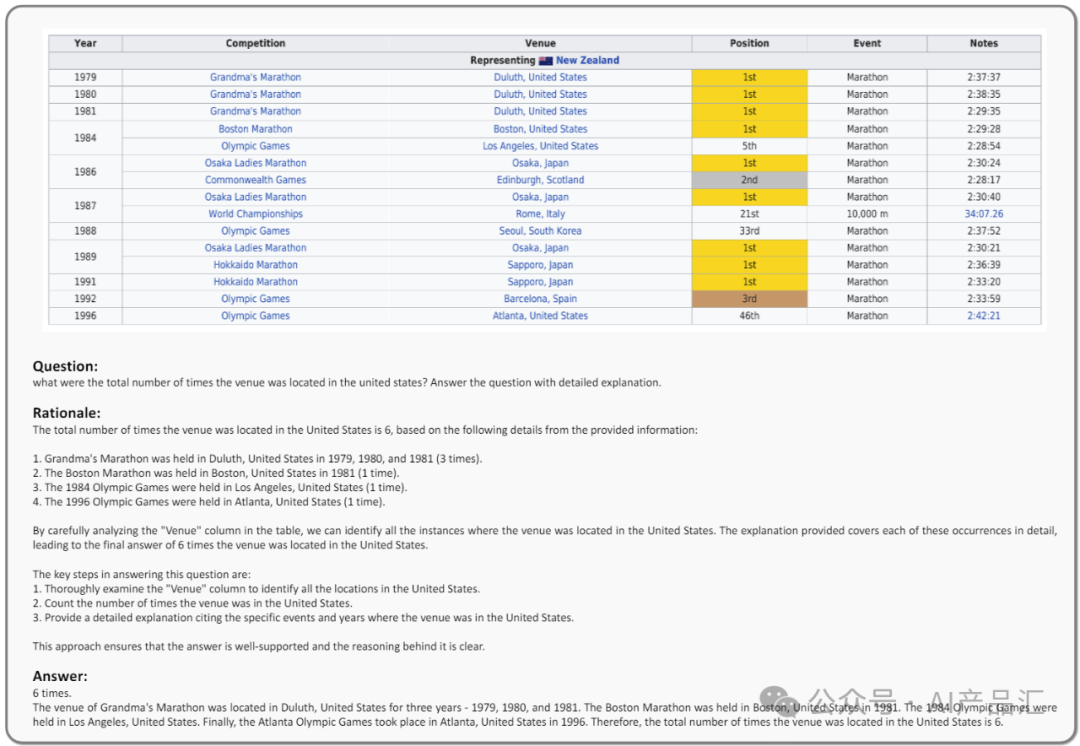Image resolution: width=1080 pixels, height=746 pixels.
Task: Open Osaka Ladies Marathon link timed 2:30:40
Action: click(256, 197)
